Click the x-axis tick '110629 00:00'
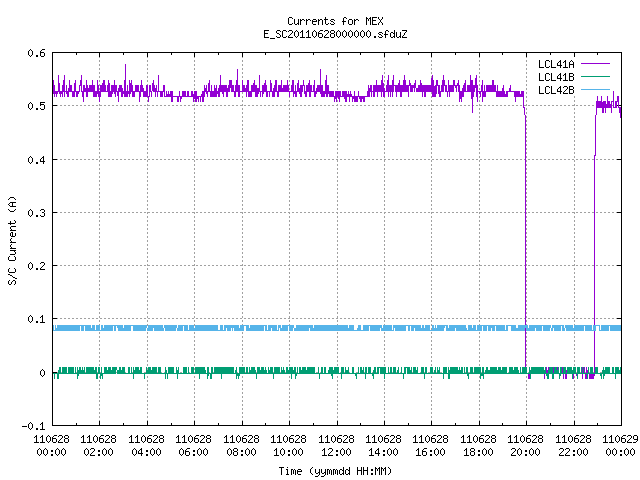Viewport: 640px width, 480px height. click(x=620, y=445)
